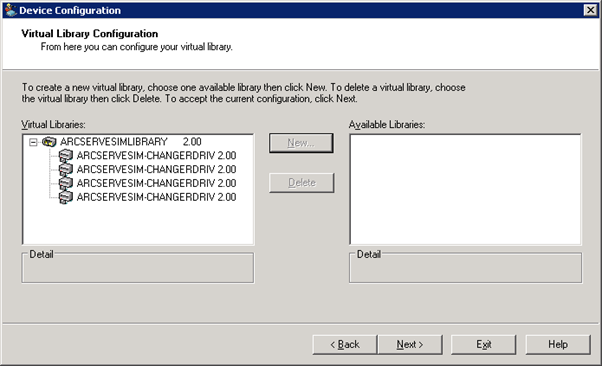Exit the Device Configuration wizard

(483, 344)
